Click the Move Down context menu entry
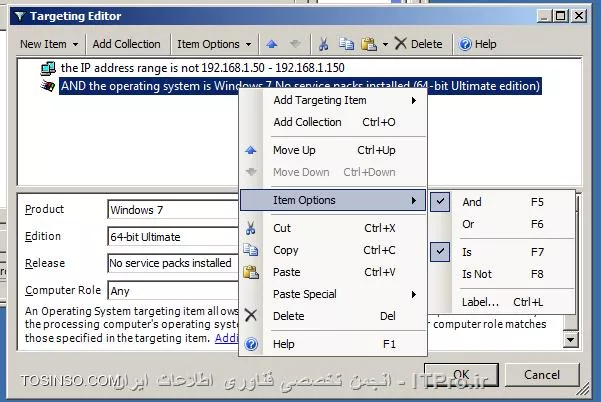 (x=333, y=172)
